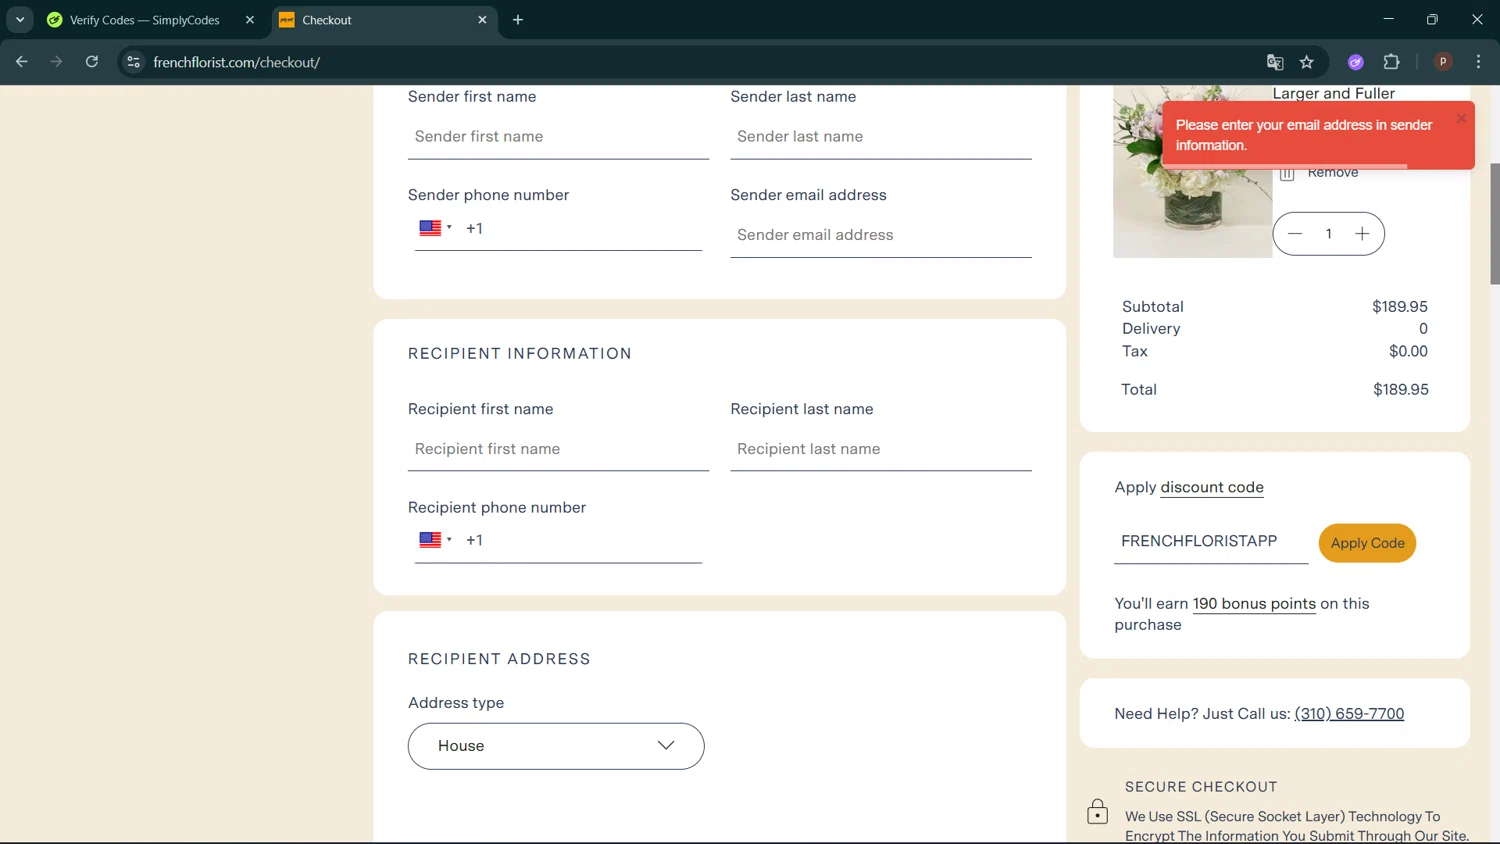Click the quantity value 1

[1328, 234]
